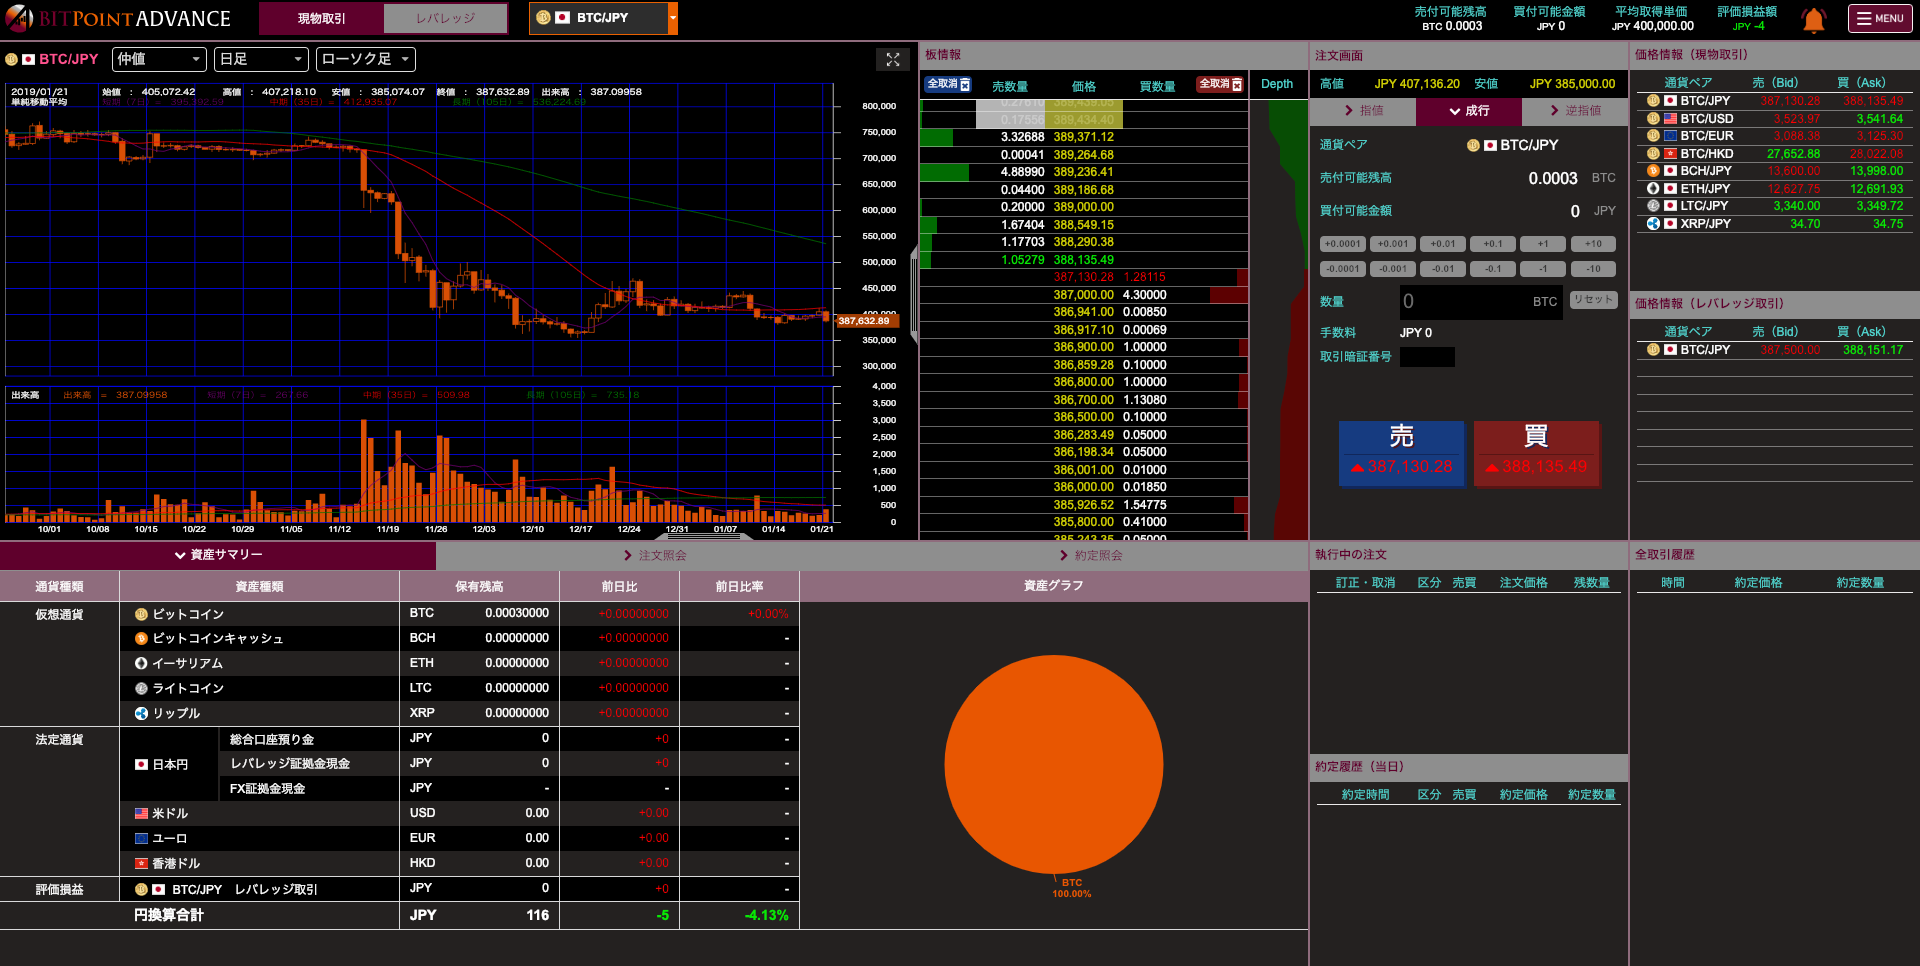Select Bitcoin Cash BCH/JPY coin icon
This screenshot has width=1920, height=966.
click(1653, 171)
